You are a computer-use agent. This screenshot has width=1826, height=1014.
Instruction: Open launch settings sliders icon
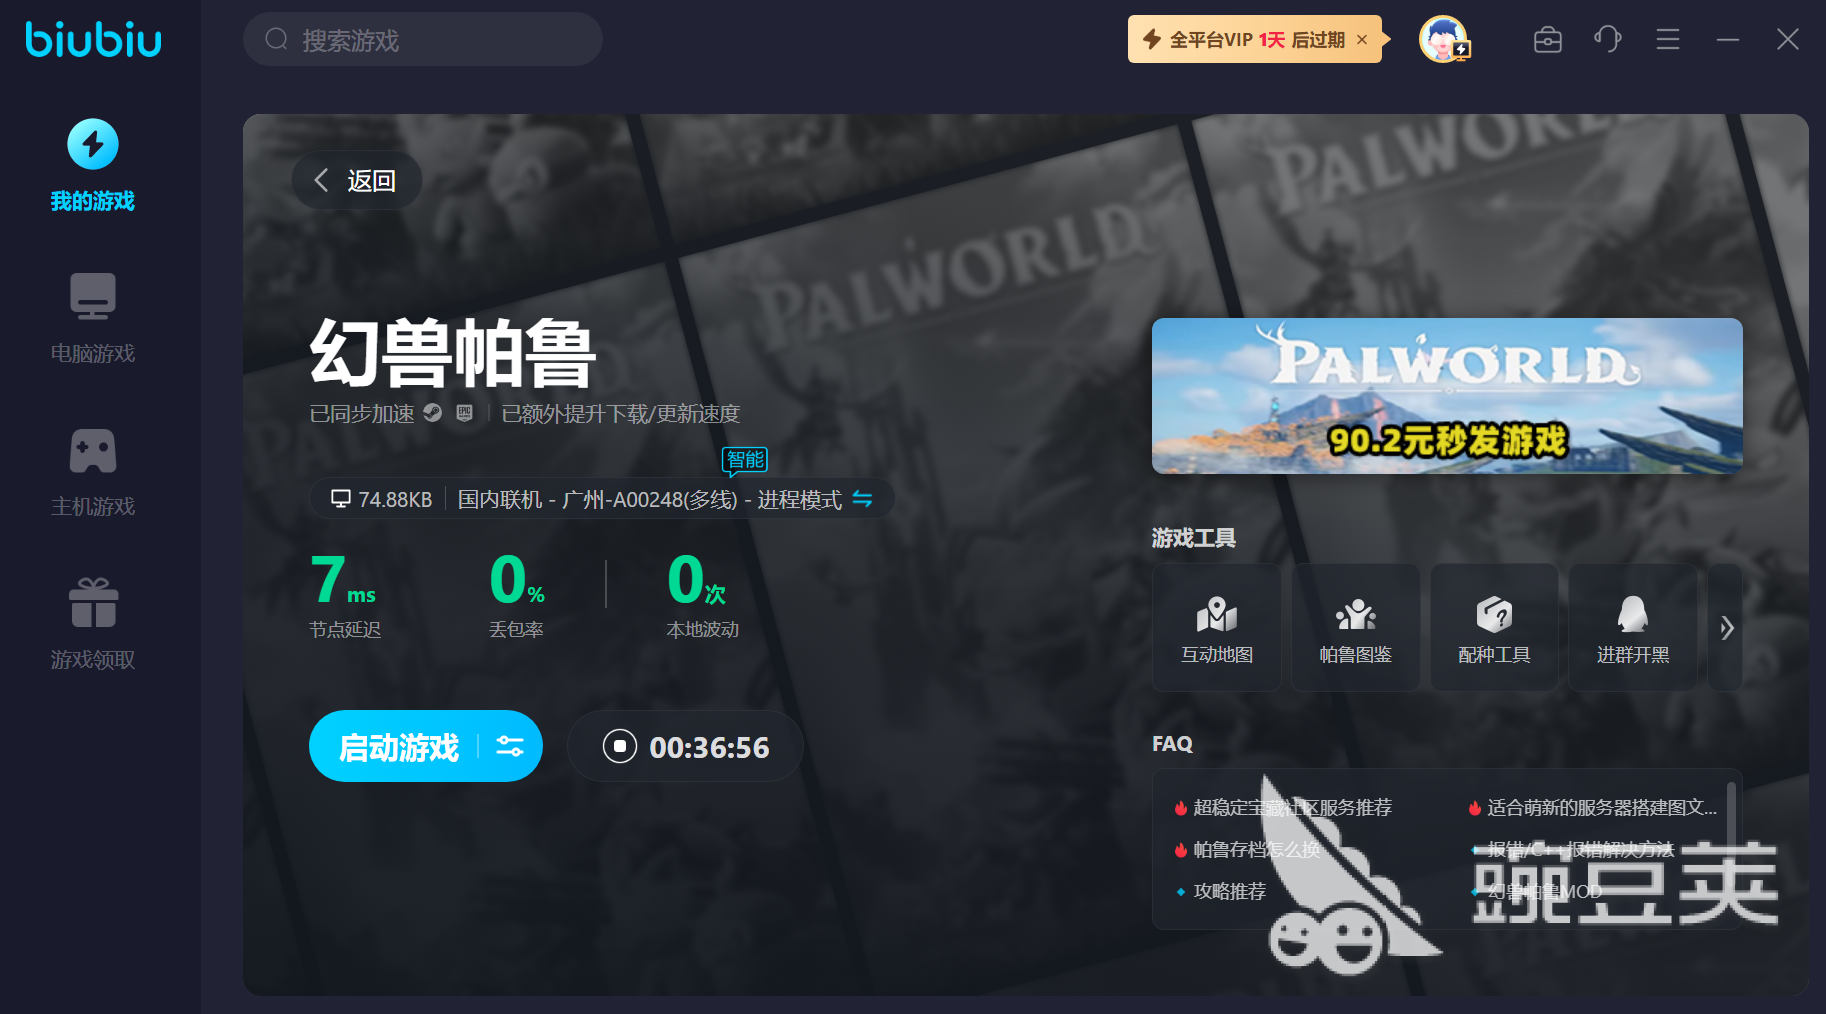[x=510, y=747]
